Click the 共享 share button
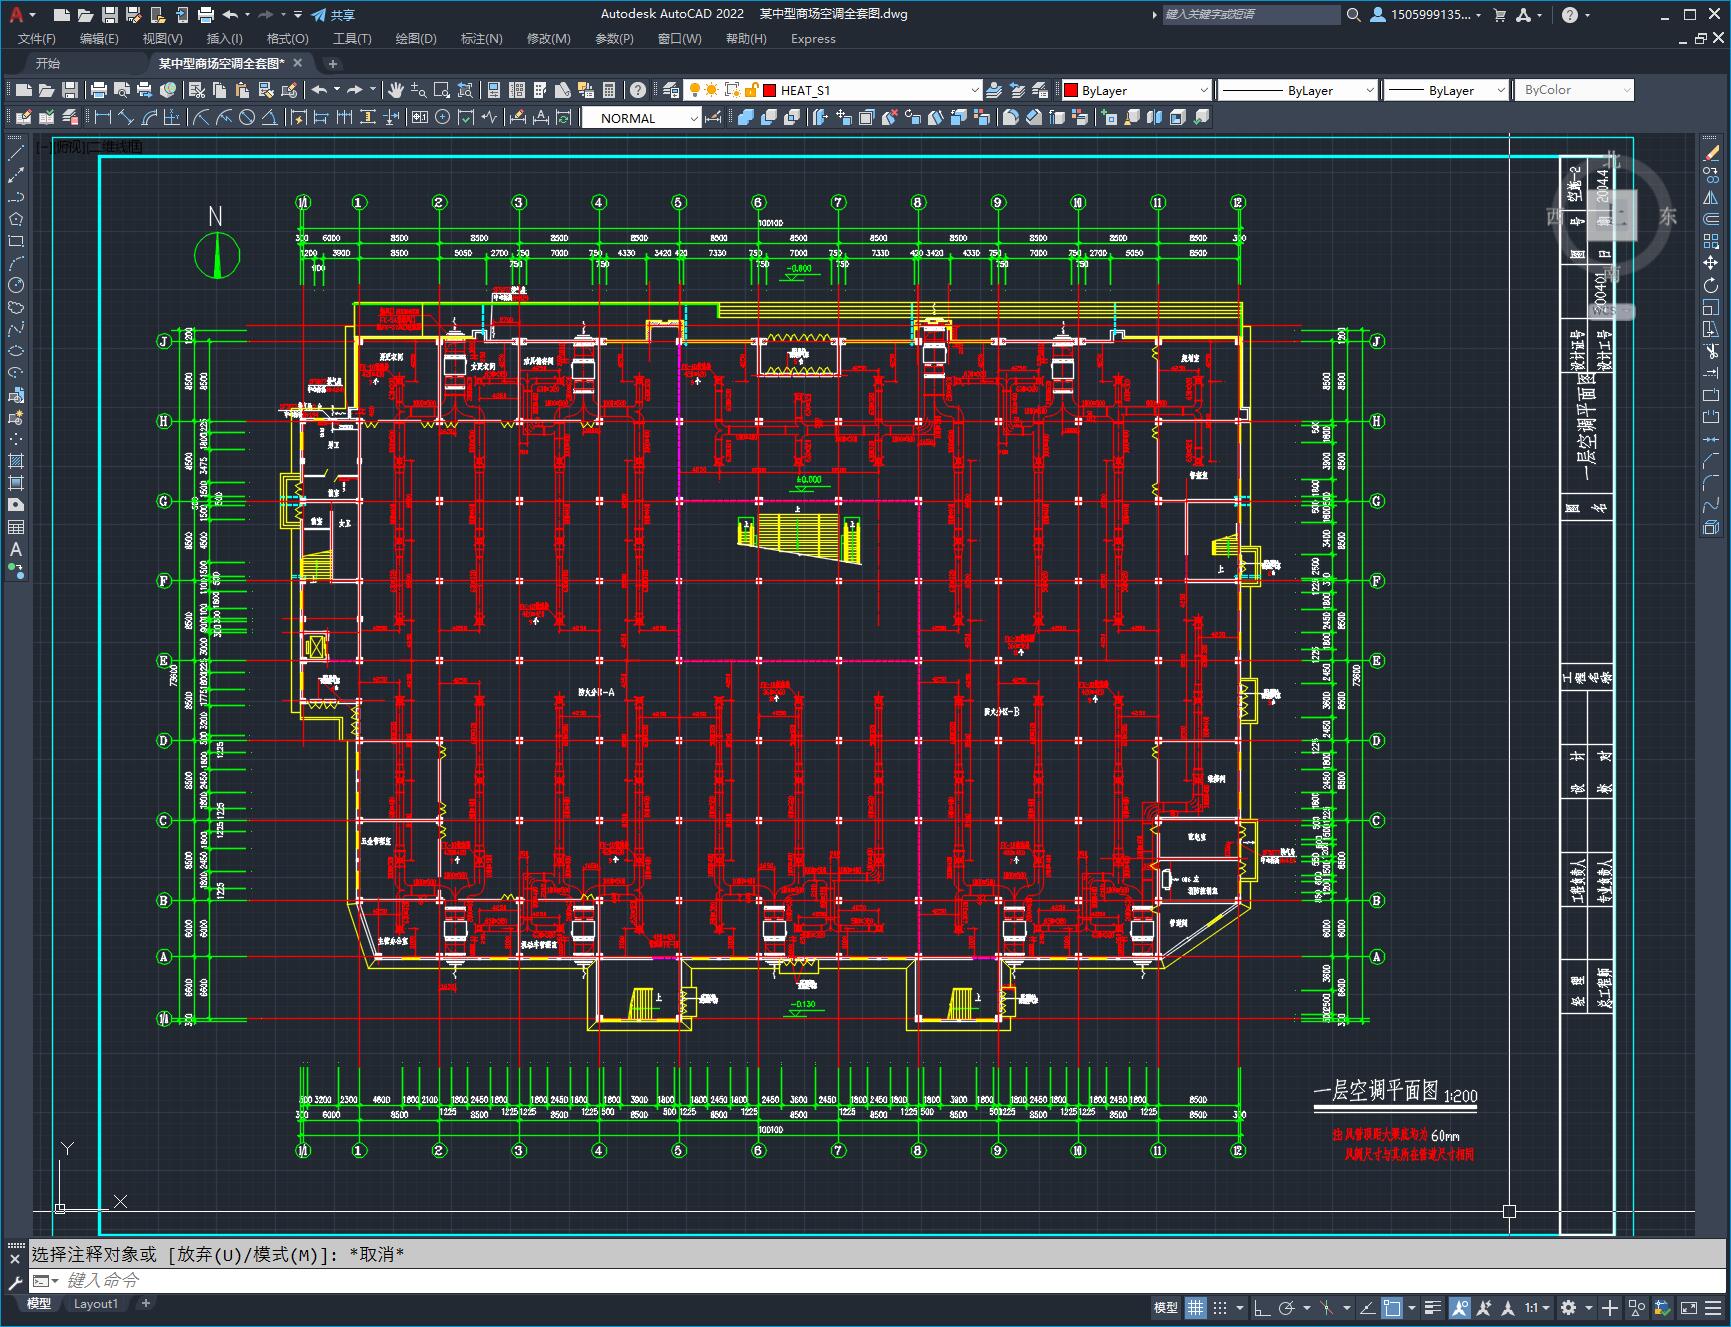 click(x=333, y=15)
